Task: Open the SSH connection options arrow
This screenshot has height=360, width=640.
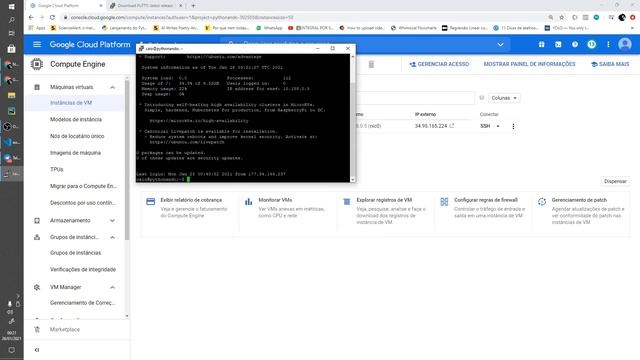Action: click(x=498, y=126)
